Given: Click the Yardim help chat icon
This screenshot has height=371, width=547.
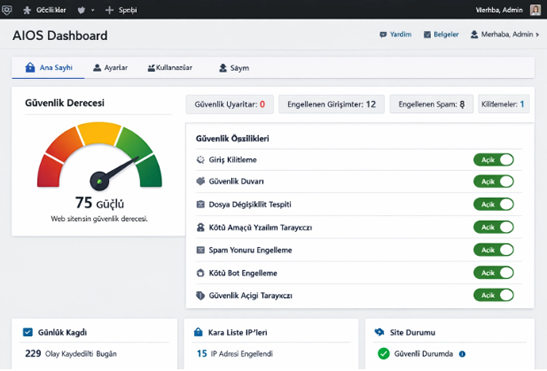Looking at the screenshot, I should coord(383,35).
